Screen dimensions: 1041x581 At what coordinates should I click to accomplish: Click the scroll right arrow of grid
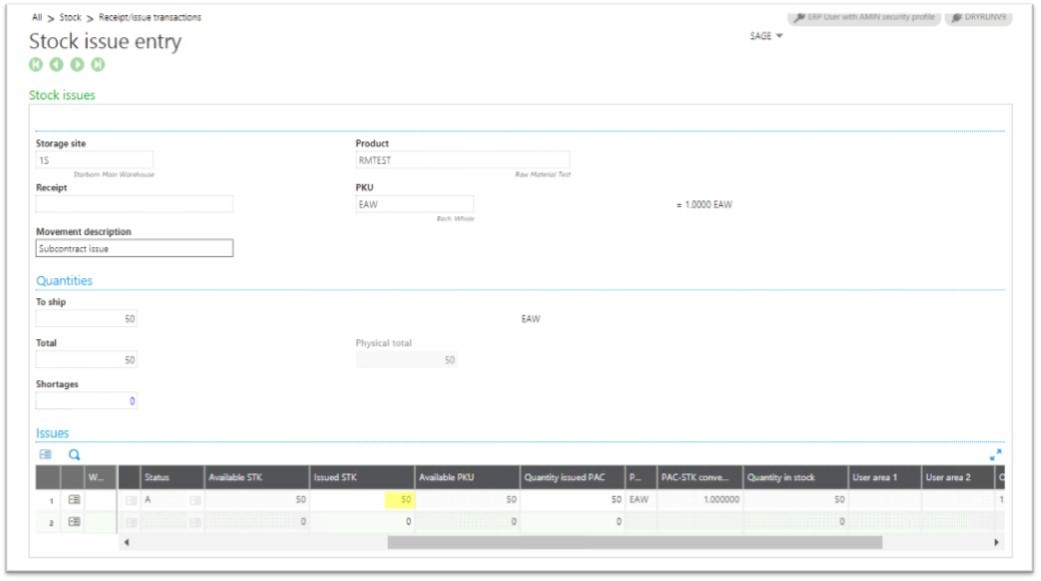coord(996,542)
